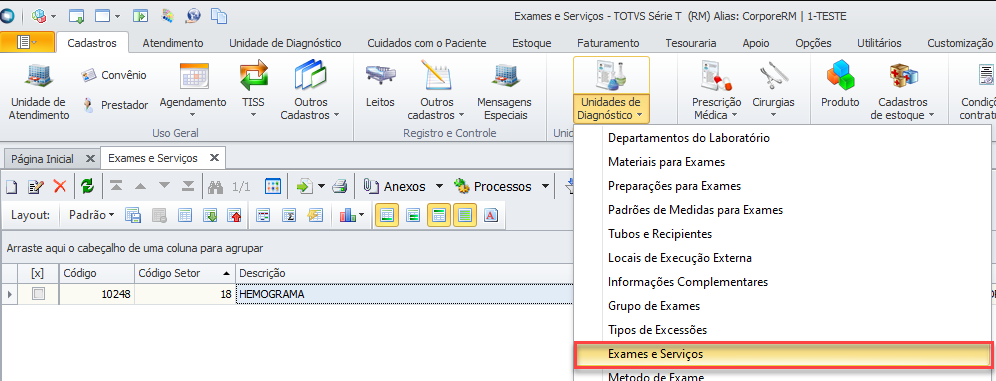Select Tubos e Recipientes menu item
Screen dimensions: 996x381
[x=660, y=234]
